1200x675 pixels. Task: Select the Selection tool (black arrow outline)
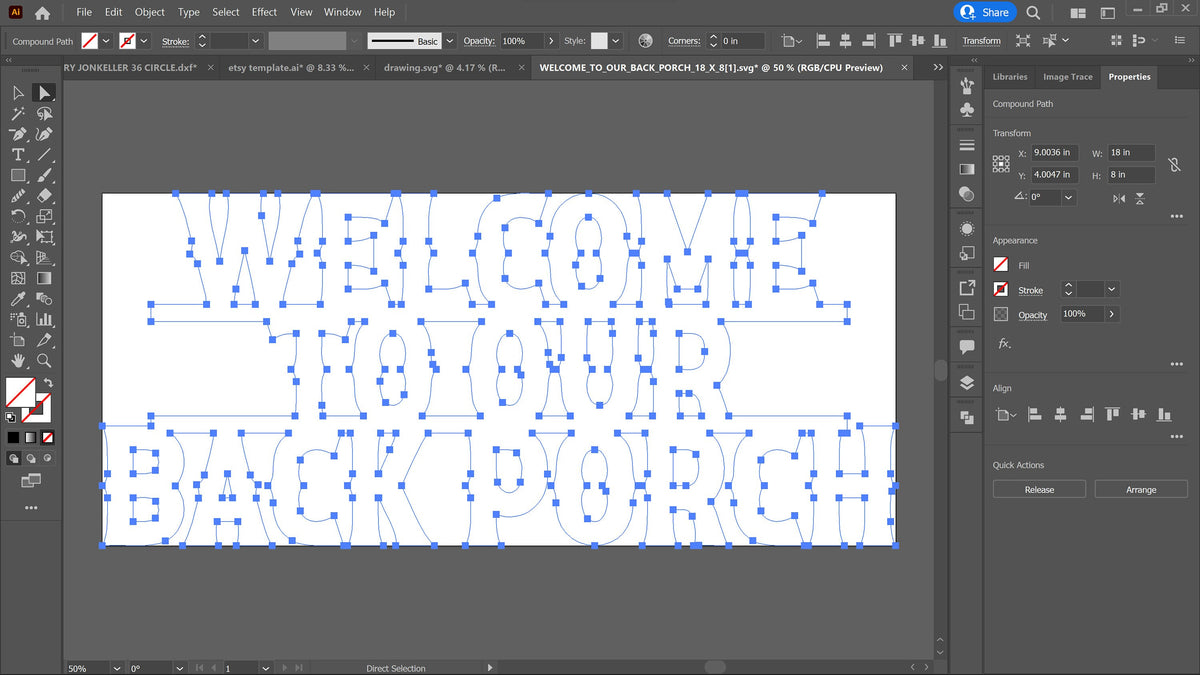coord(18,92)
